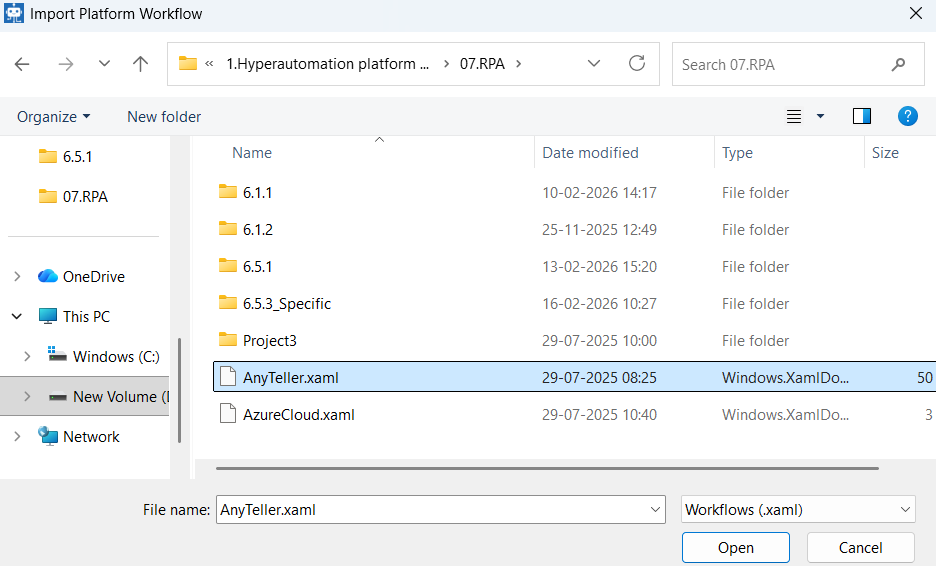Click the 6.1.1 folder icon
Viewport: 936px width, 566px height.
pyautogui.click(x=227, y=192)
